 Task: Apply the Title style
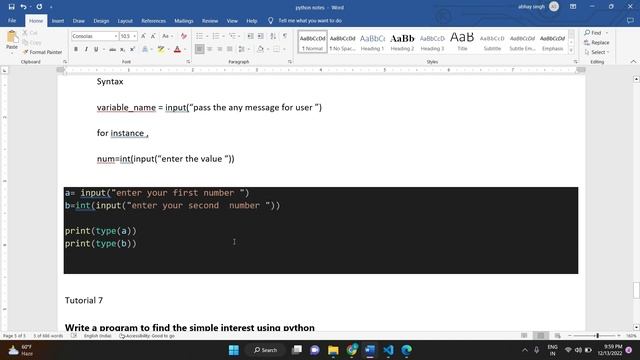click(x=462, y=42)
